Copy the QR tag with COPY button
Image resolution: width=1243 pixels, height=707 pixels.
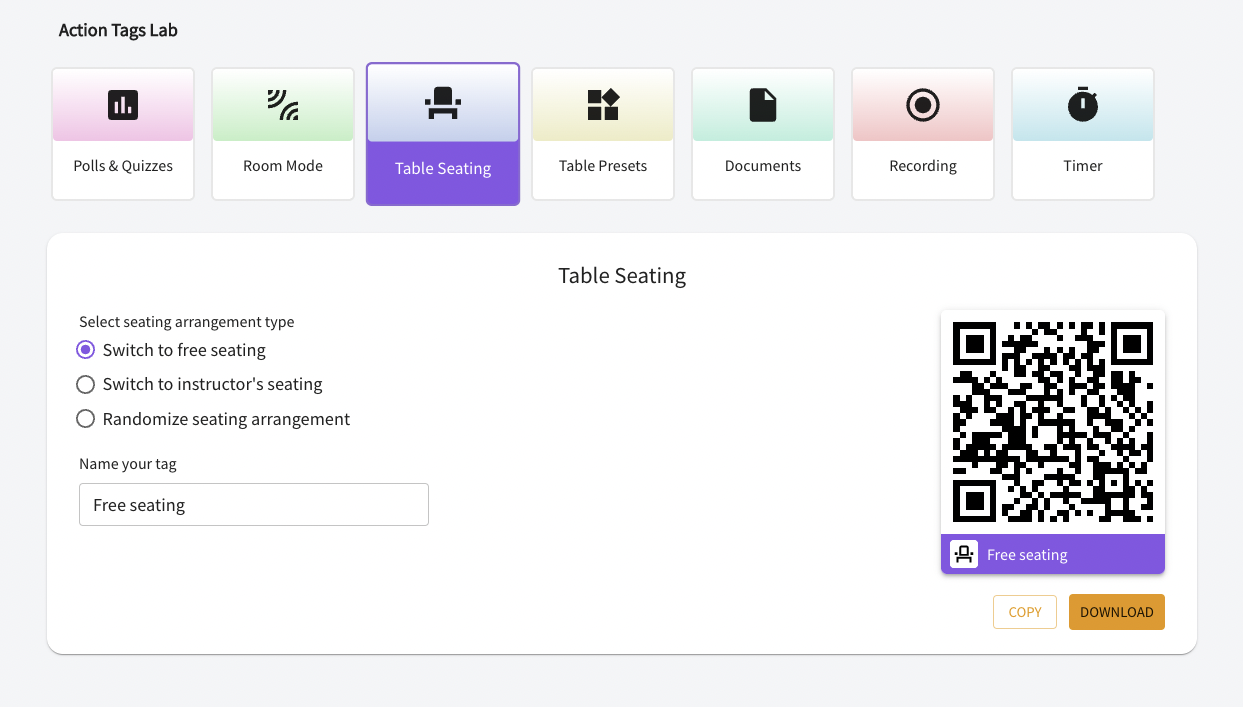tap(1025, 612)
